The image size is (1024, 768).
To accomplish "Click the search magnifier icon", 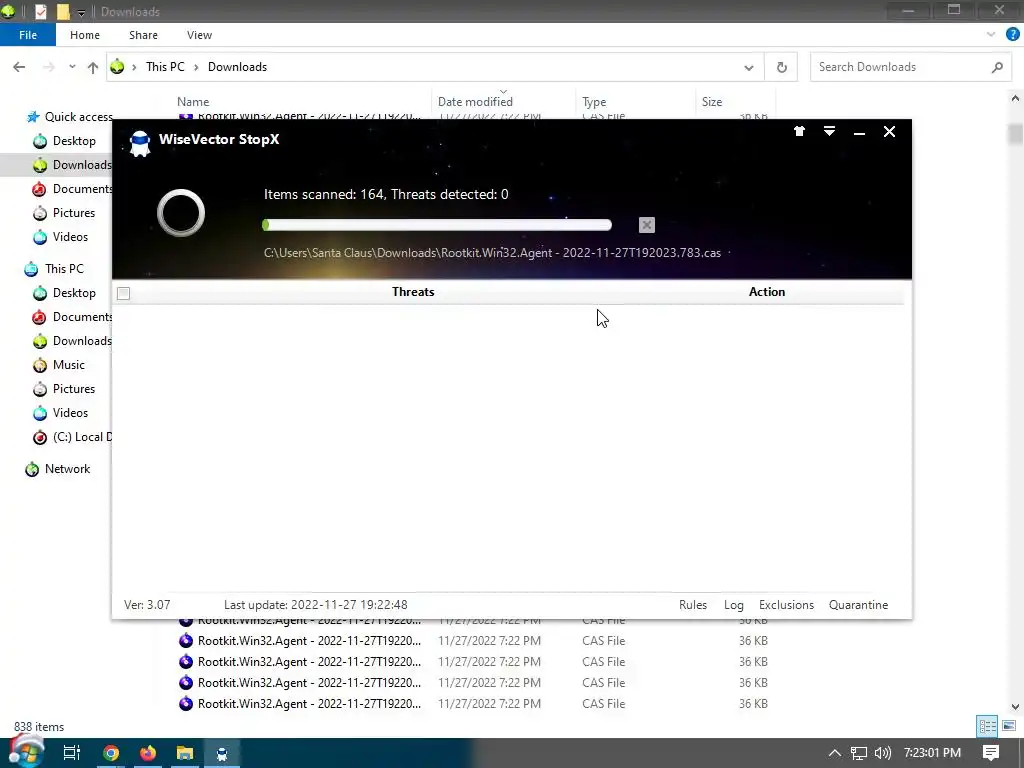I will pyautogui.click(x=997, y=67).
